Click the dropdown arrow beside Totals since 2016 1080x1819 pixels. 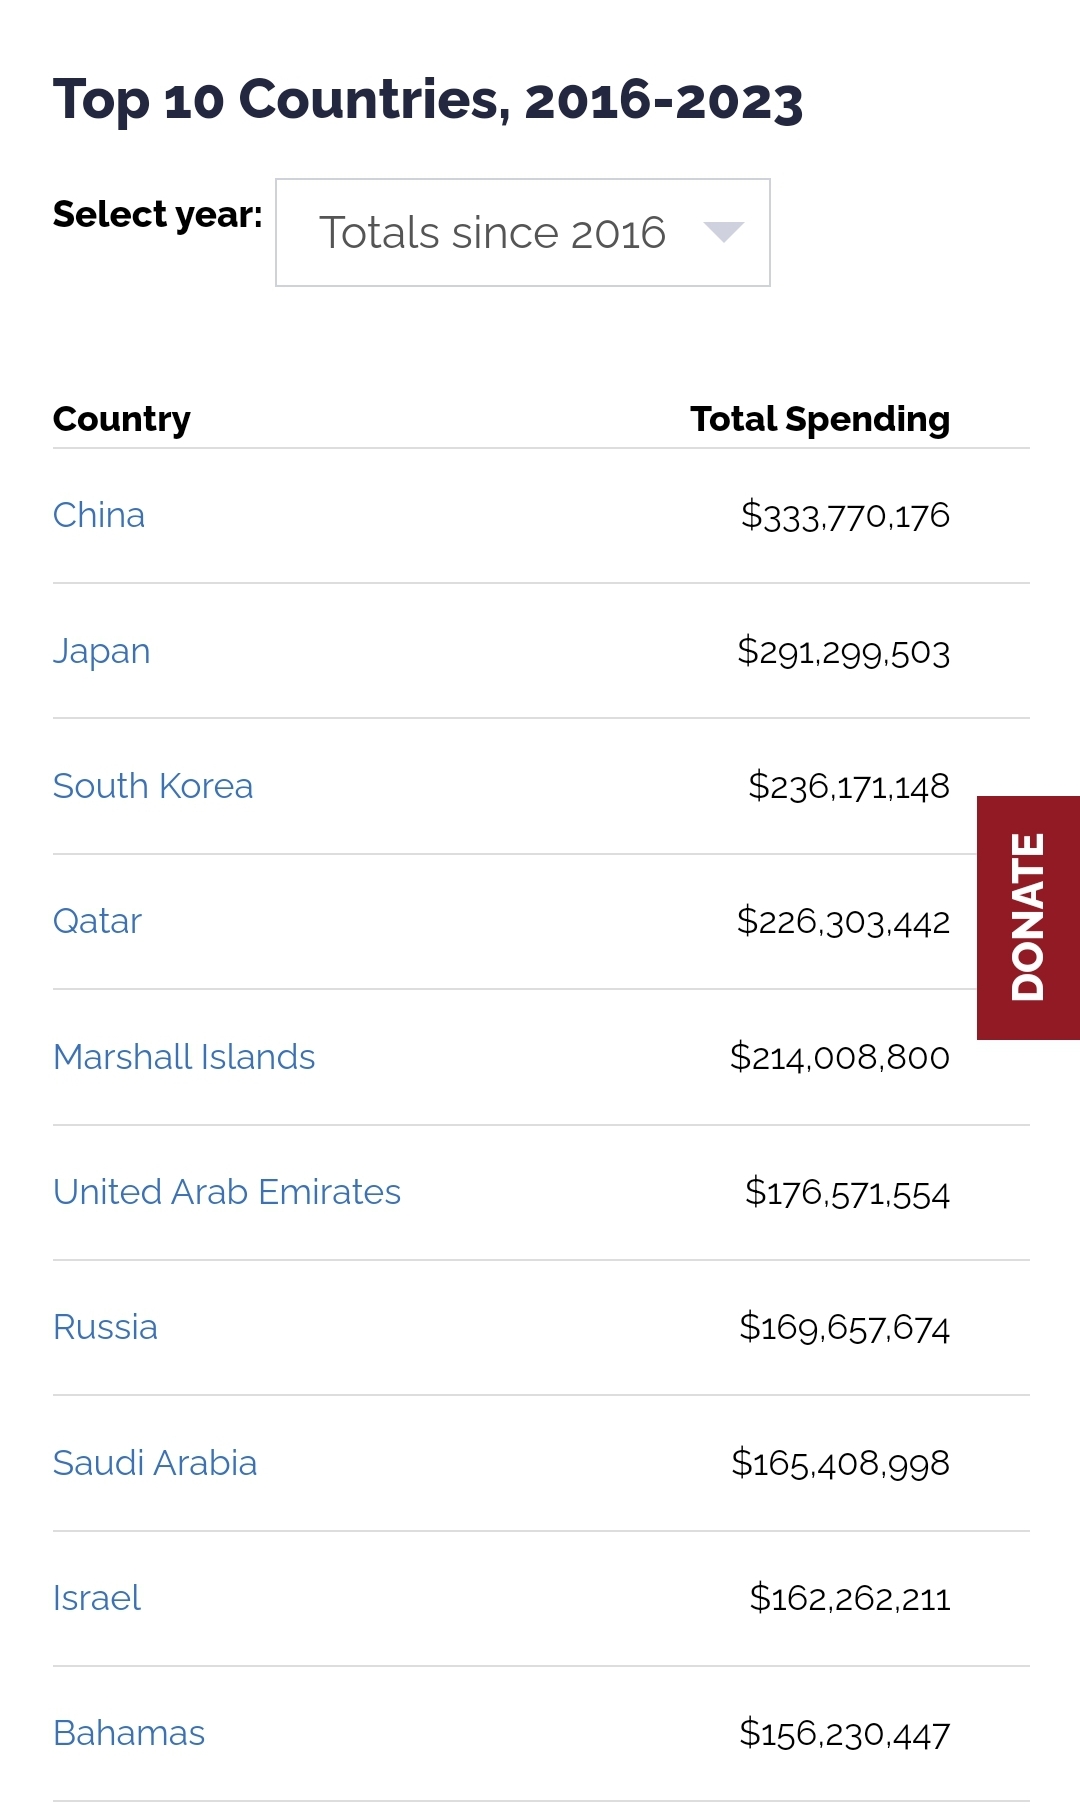(723, 232)
